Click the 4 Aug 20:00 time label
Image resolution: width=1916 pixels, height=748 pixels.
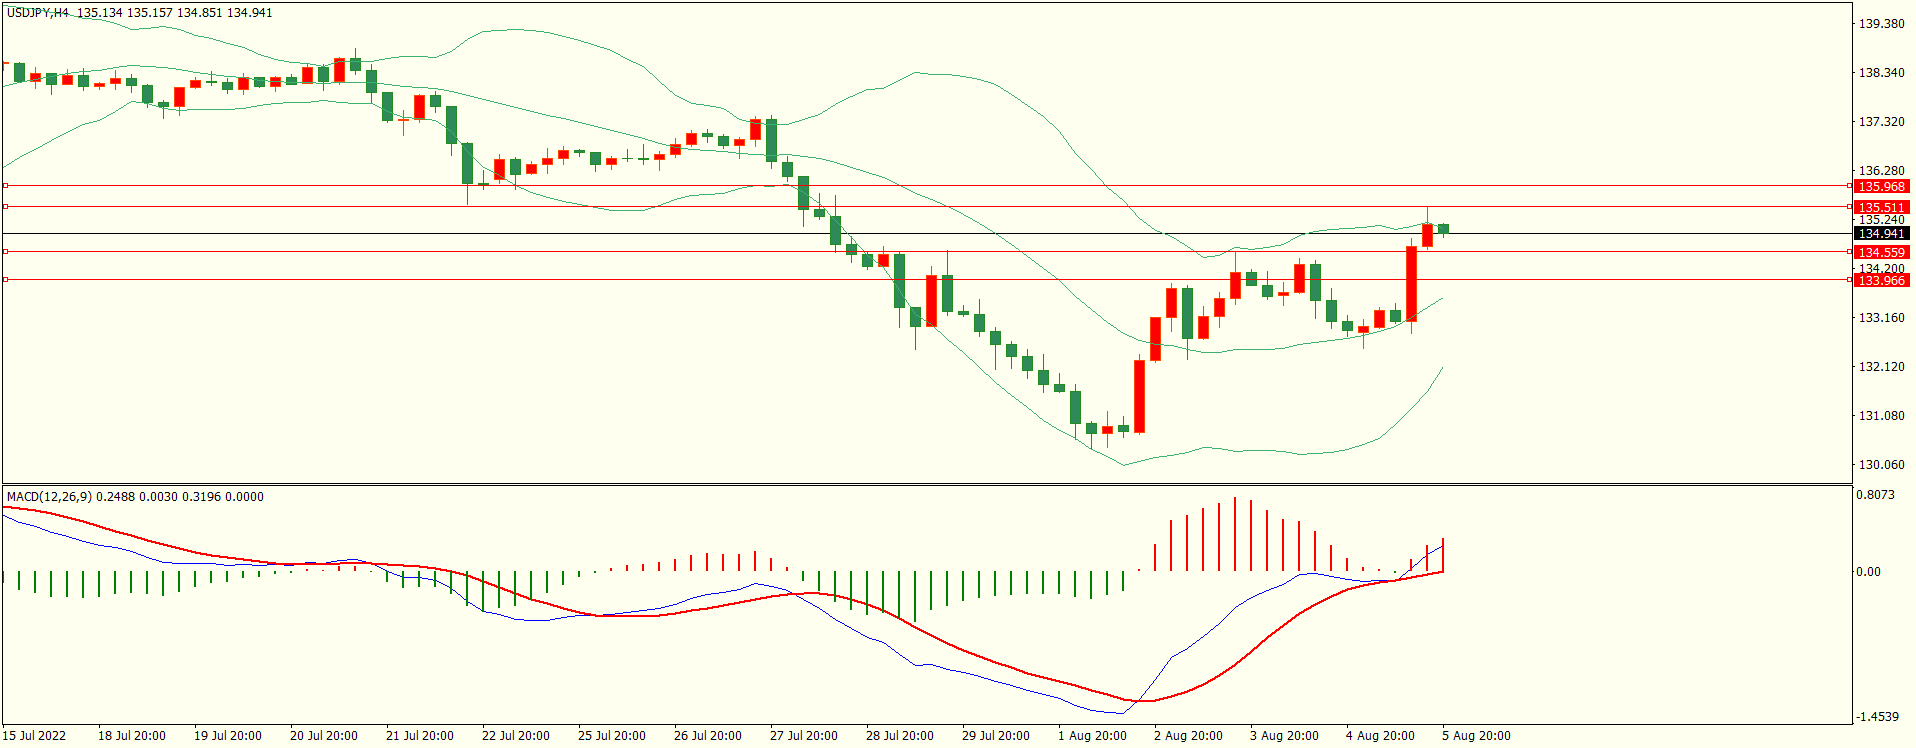click(x=1380, y=736)
